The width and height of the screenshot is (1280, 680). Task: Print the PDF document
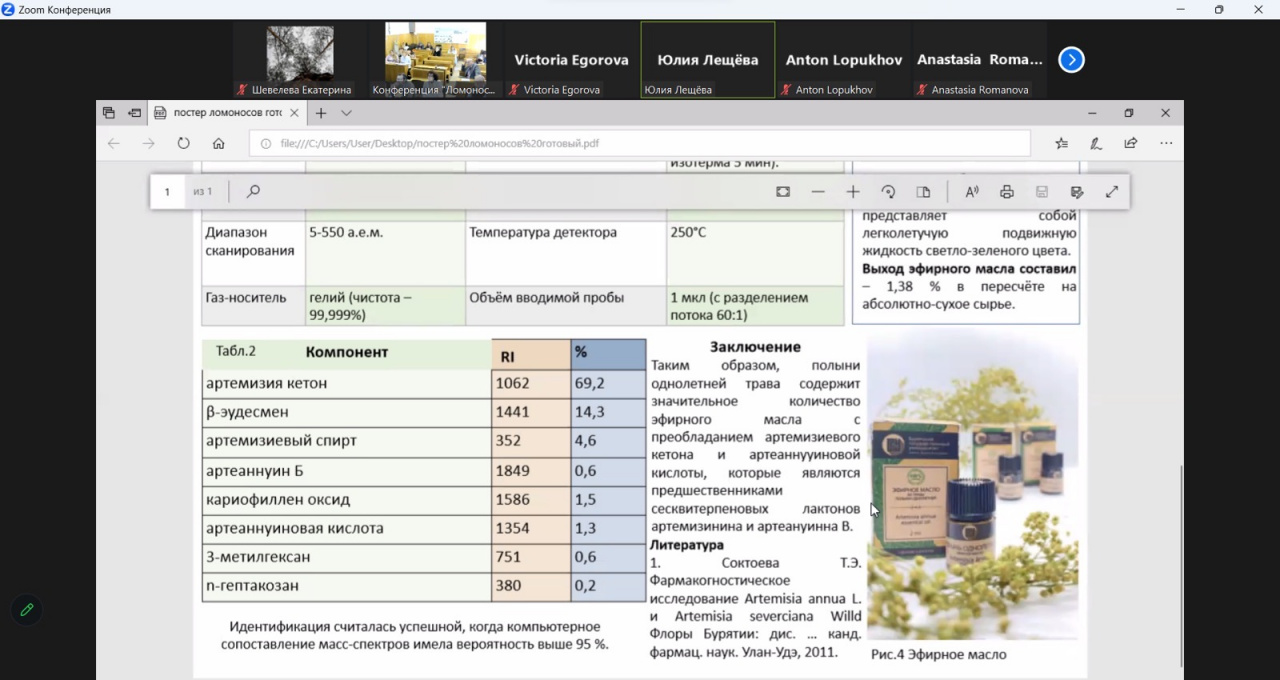1007,192
